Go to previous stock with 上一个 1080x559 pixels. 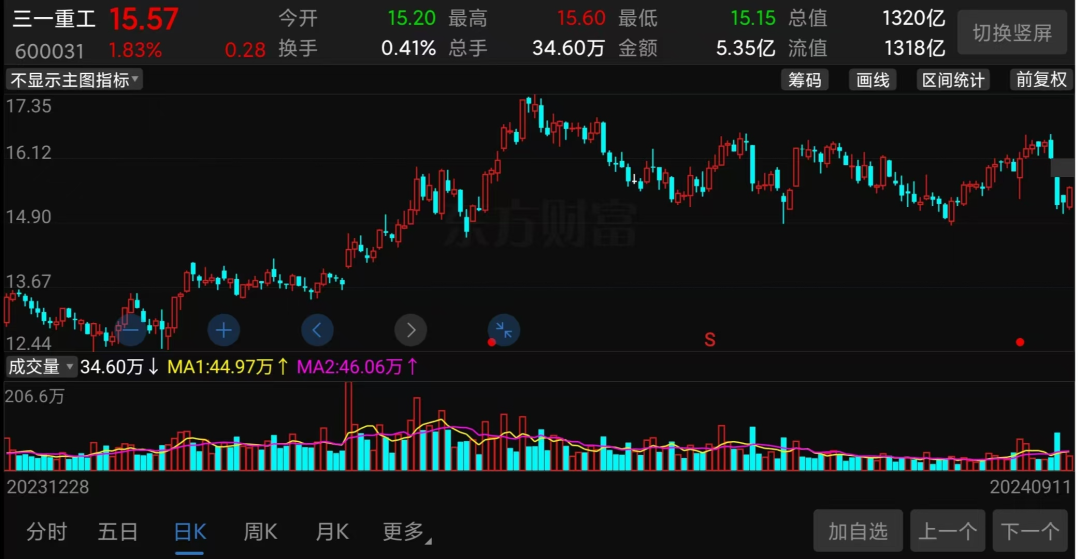[948, 531]
